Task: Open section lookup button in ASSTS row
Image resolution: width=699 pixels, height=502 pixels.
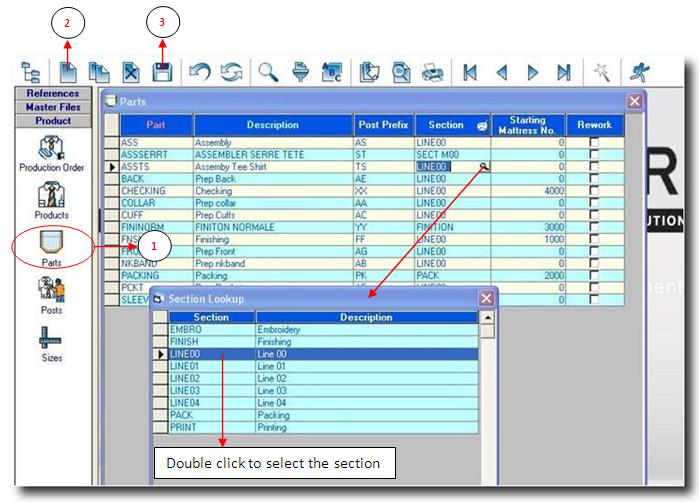Action: 485,167
